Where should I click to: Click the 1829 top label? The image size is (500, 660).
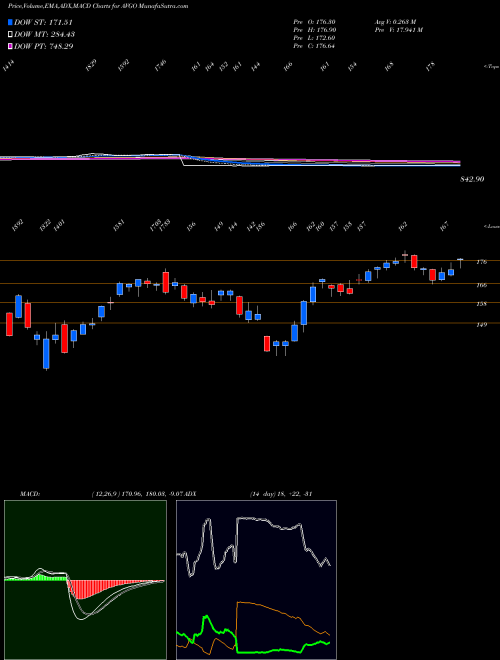tap(91, 66)
